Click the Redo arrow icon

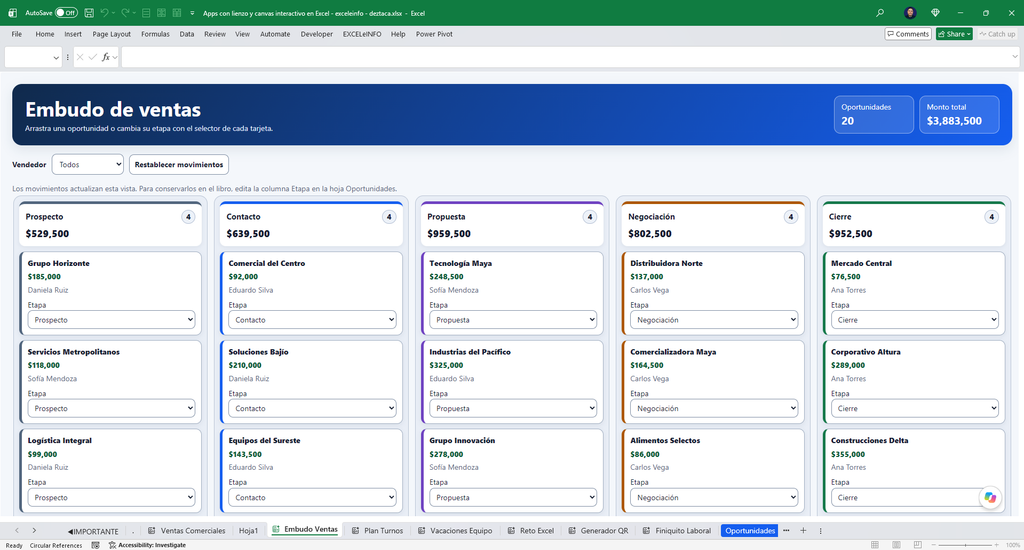[125, 13]
